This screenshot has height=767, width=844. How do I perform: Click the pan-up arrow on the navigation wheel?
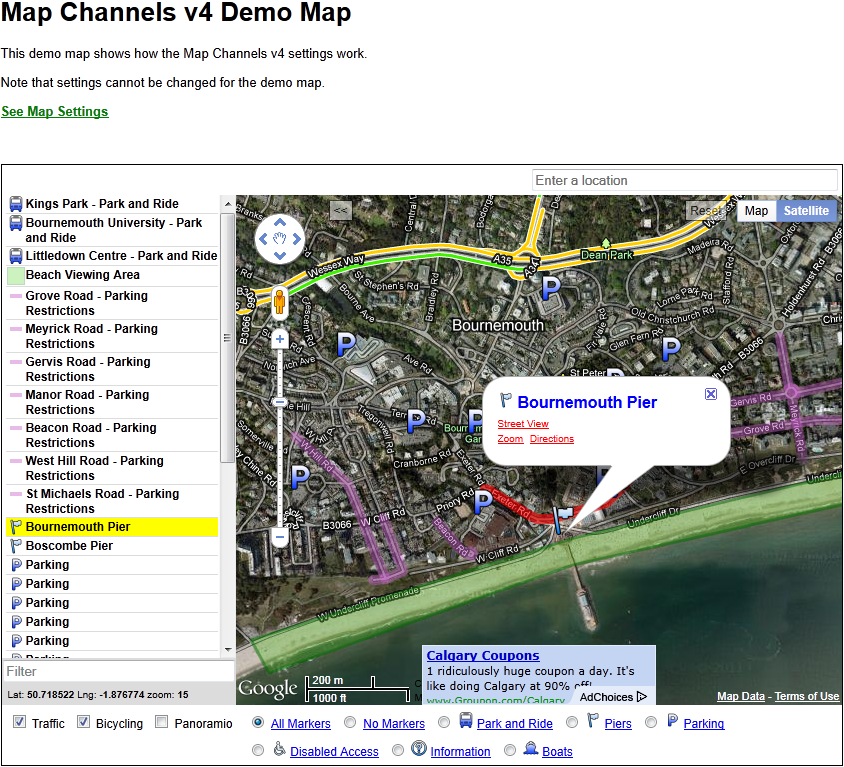(x=279, y=224)
